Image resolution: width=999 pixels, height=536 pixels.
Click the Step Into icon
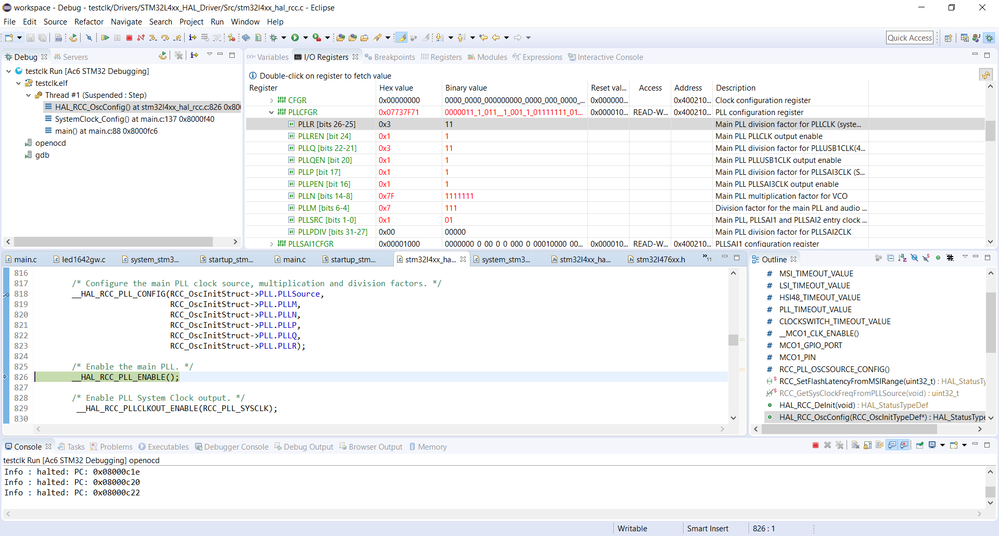coord(153,38)
